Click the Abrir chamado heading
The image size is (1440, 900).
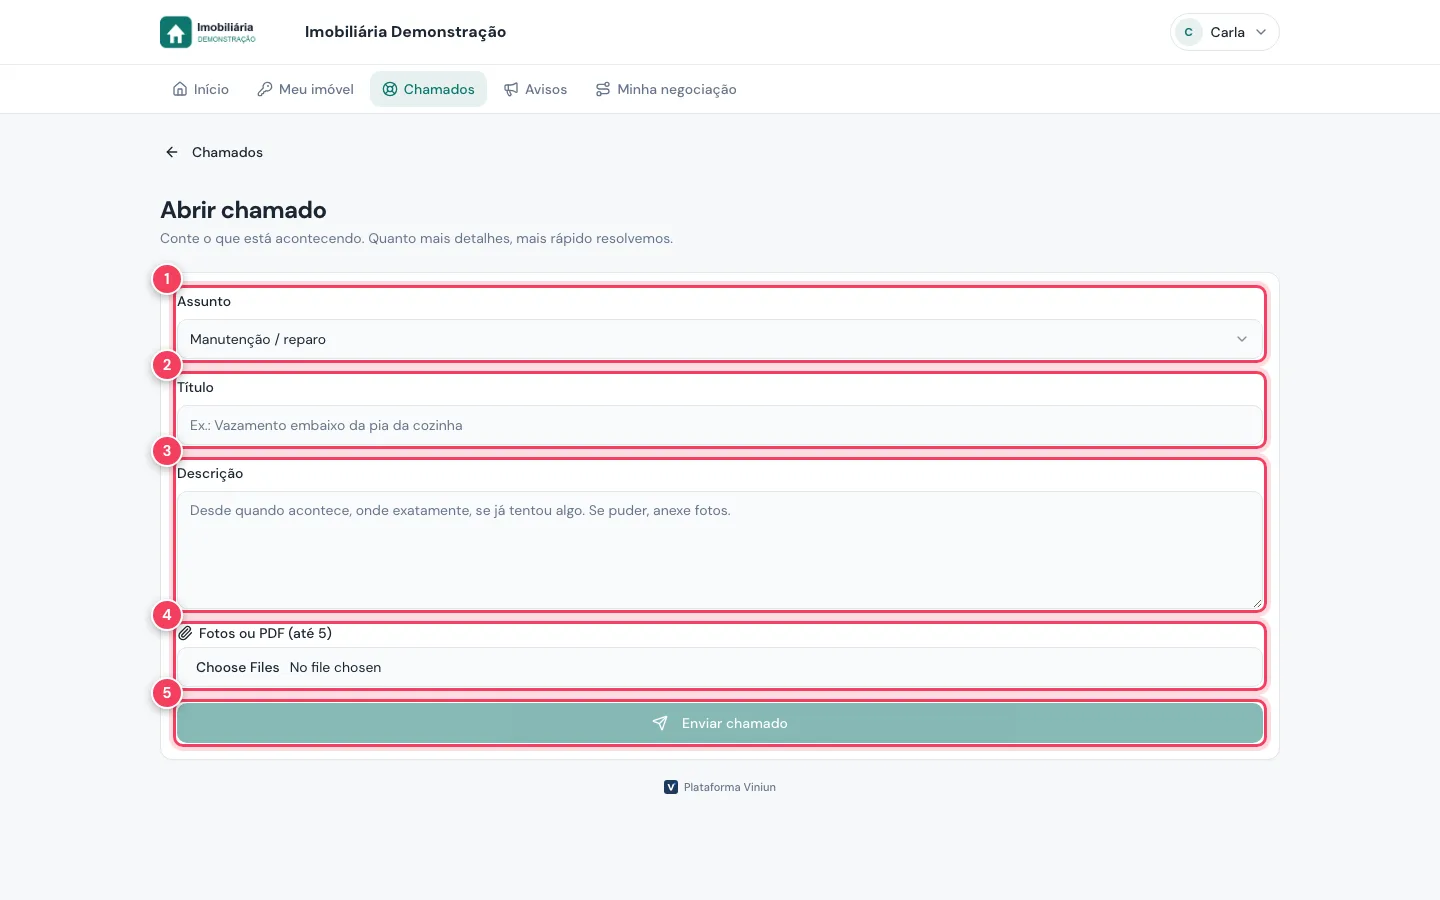point(243,210)
